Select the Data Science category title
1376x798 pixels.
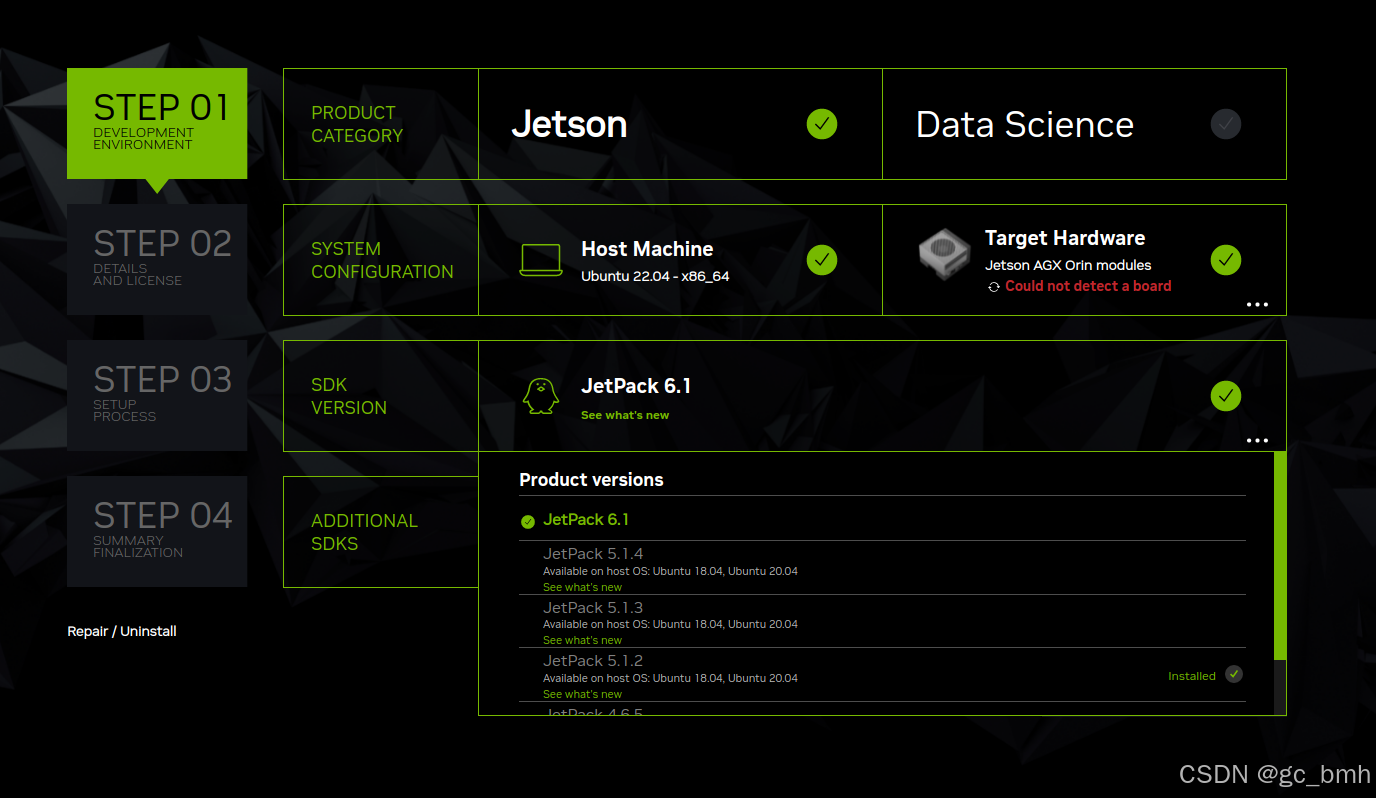1025,124
